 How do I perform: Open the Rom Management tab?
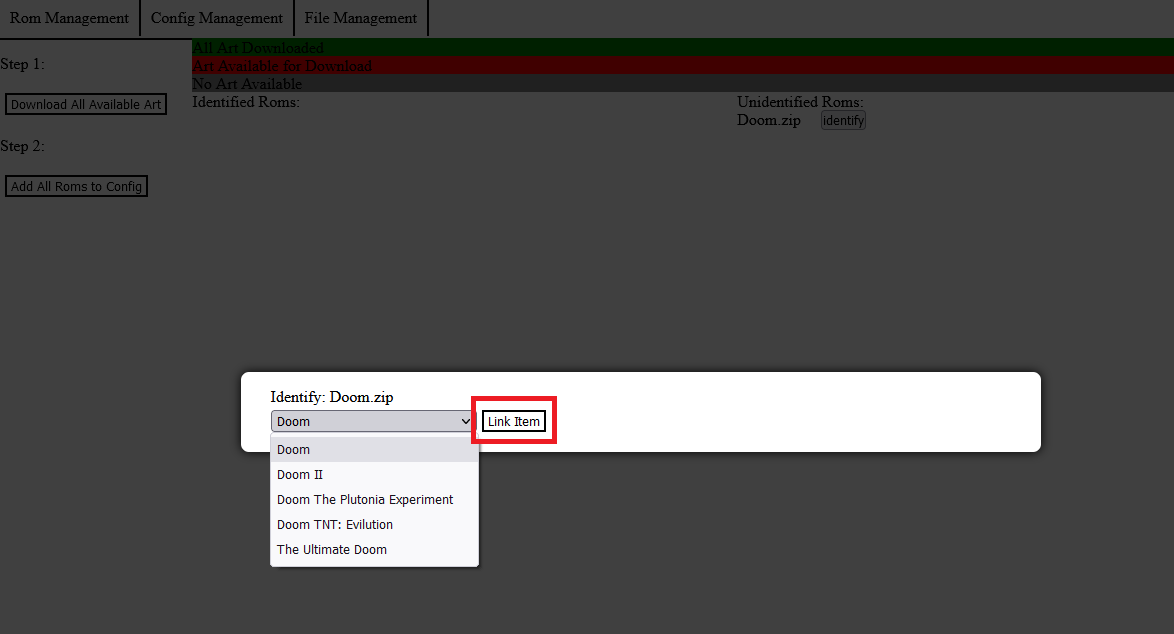(x=69, y=18)
